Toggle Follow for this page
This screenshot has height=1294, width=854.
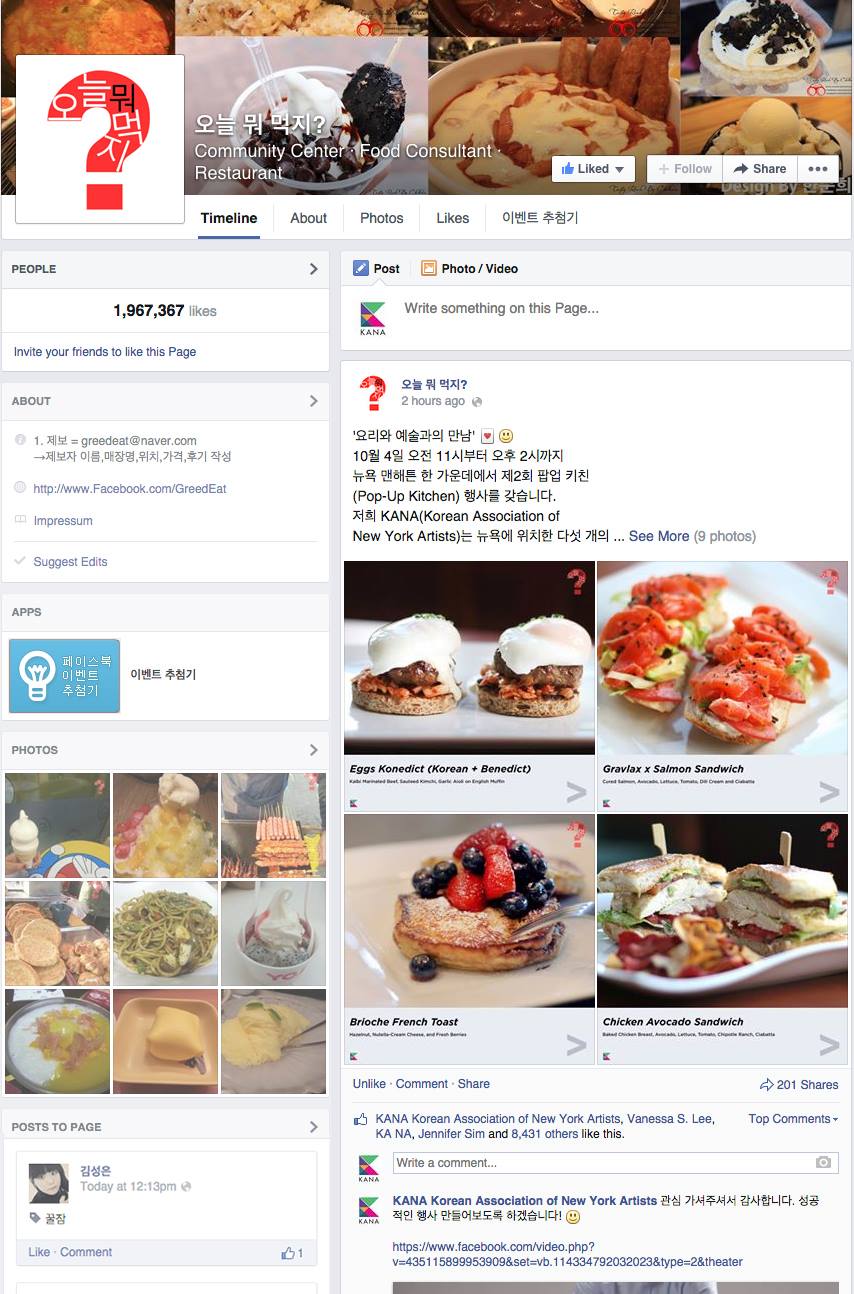[x=685, y=169]
